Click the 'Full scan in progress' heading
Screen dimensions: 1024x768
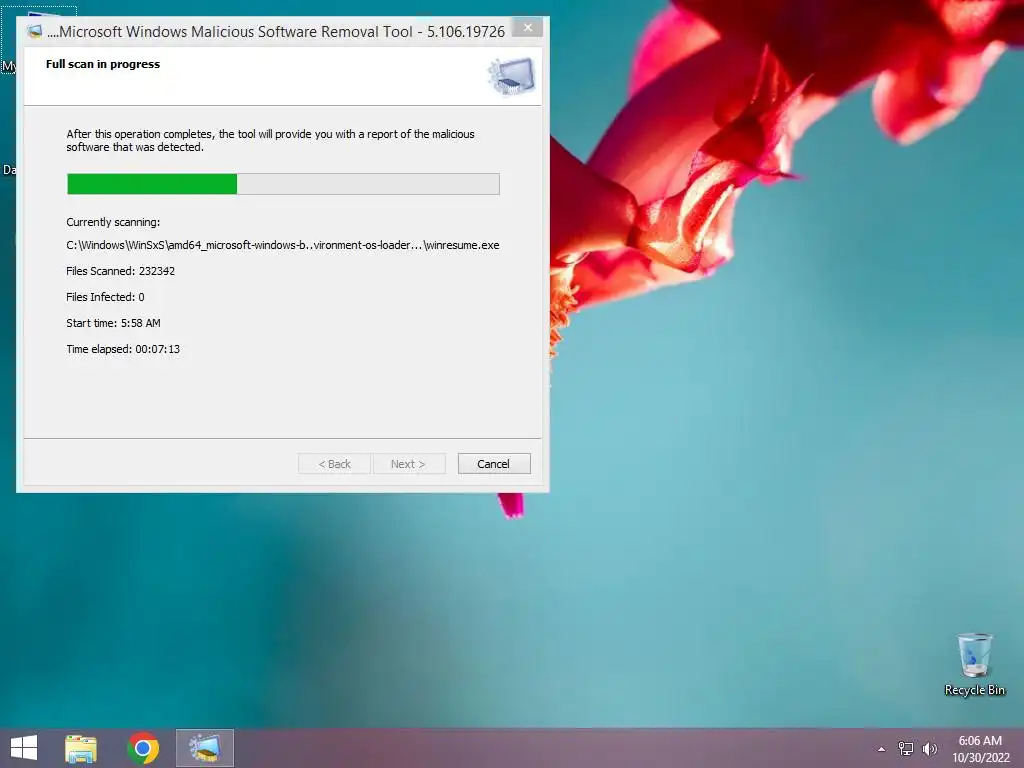(103, 64)
